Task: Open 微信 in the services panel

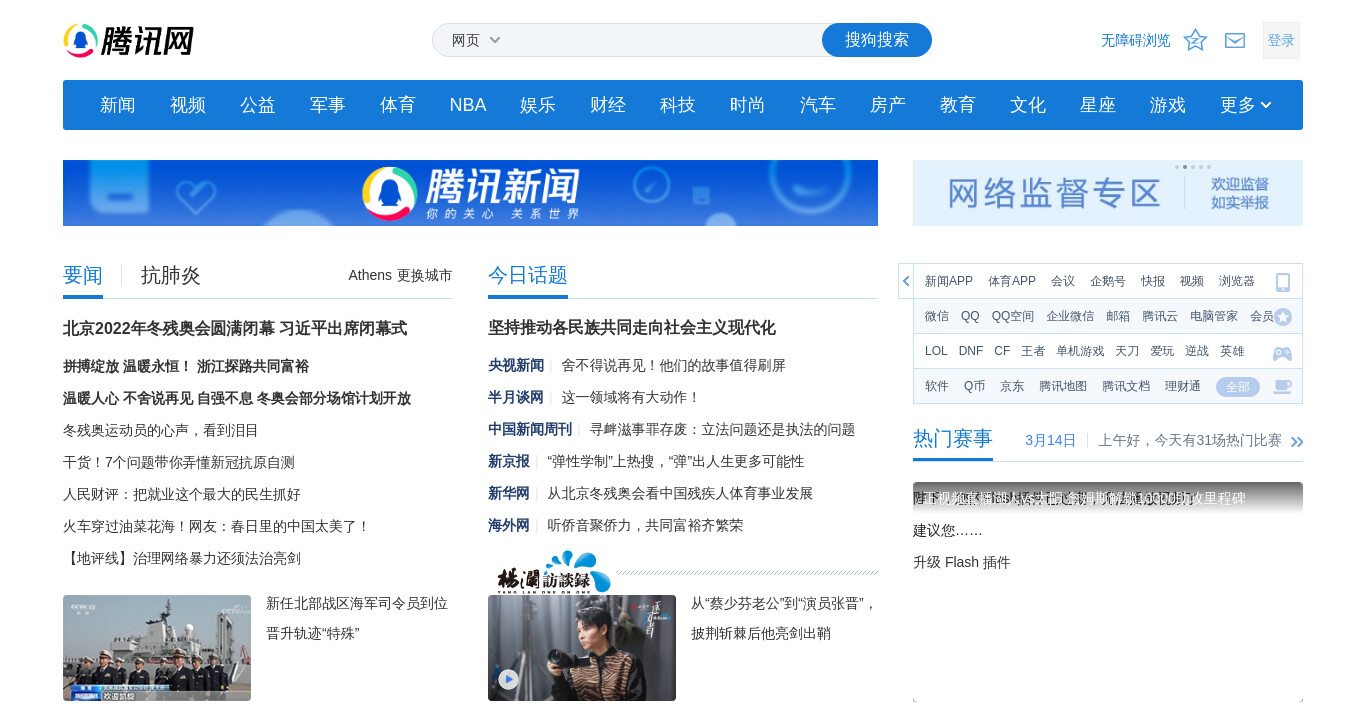Action: [x=937, y=316]
